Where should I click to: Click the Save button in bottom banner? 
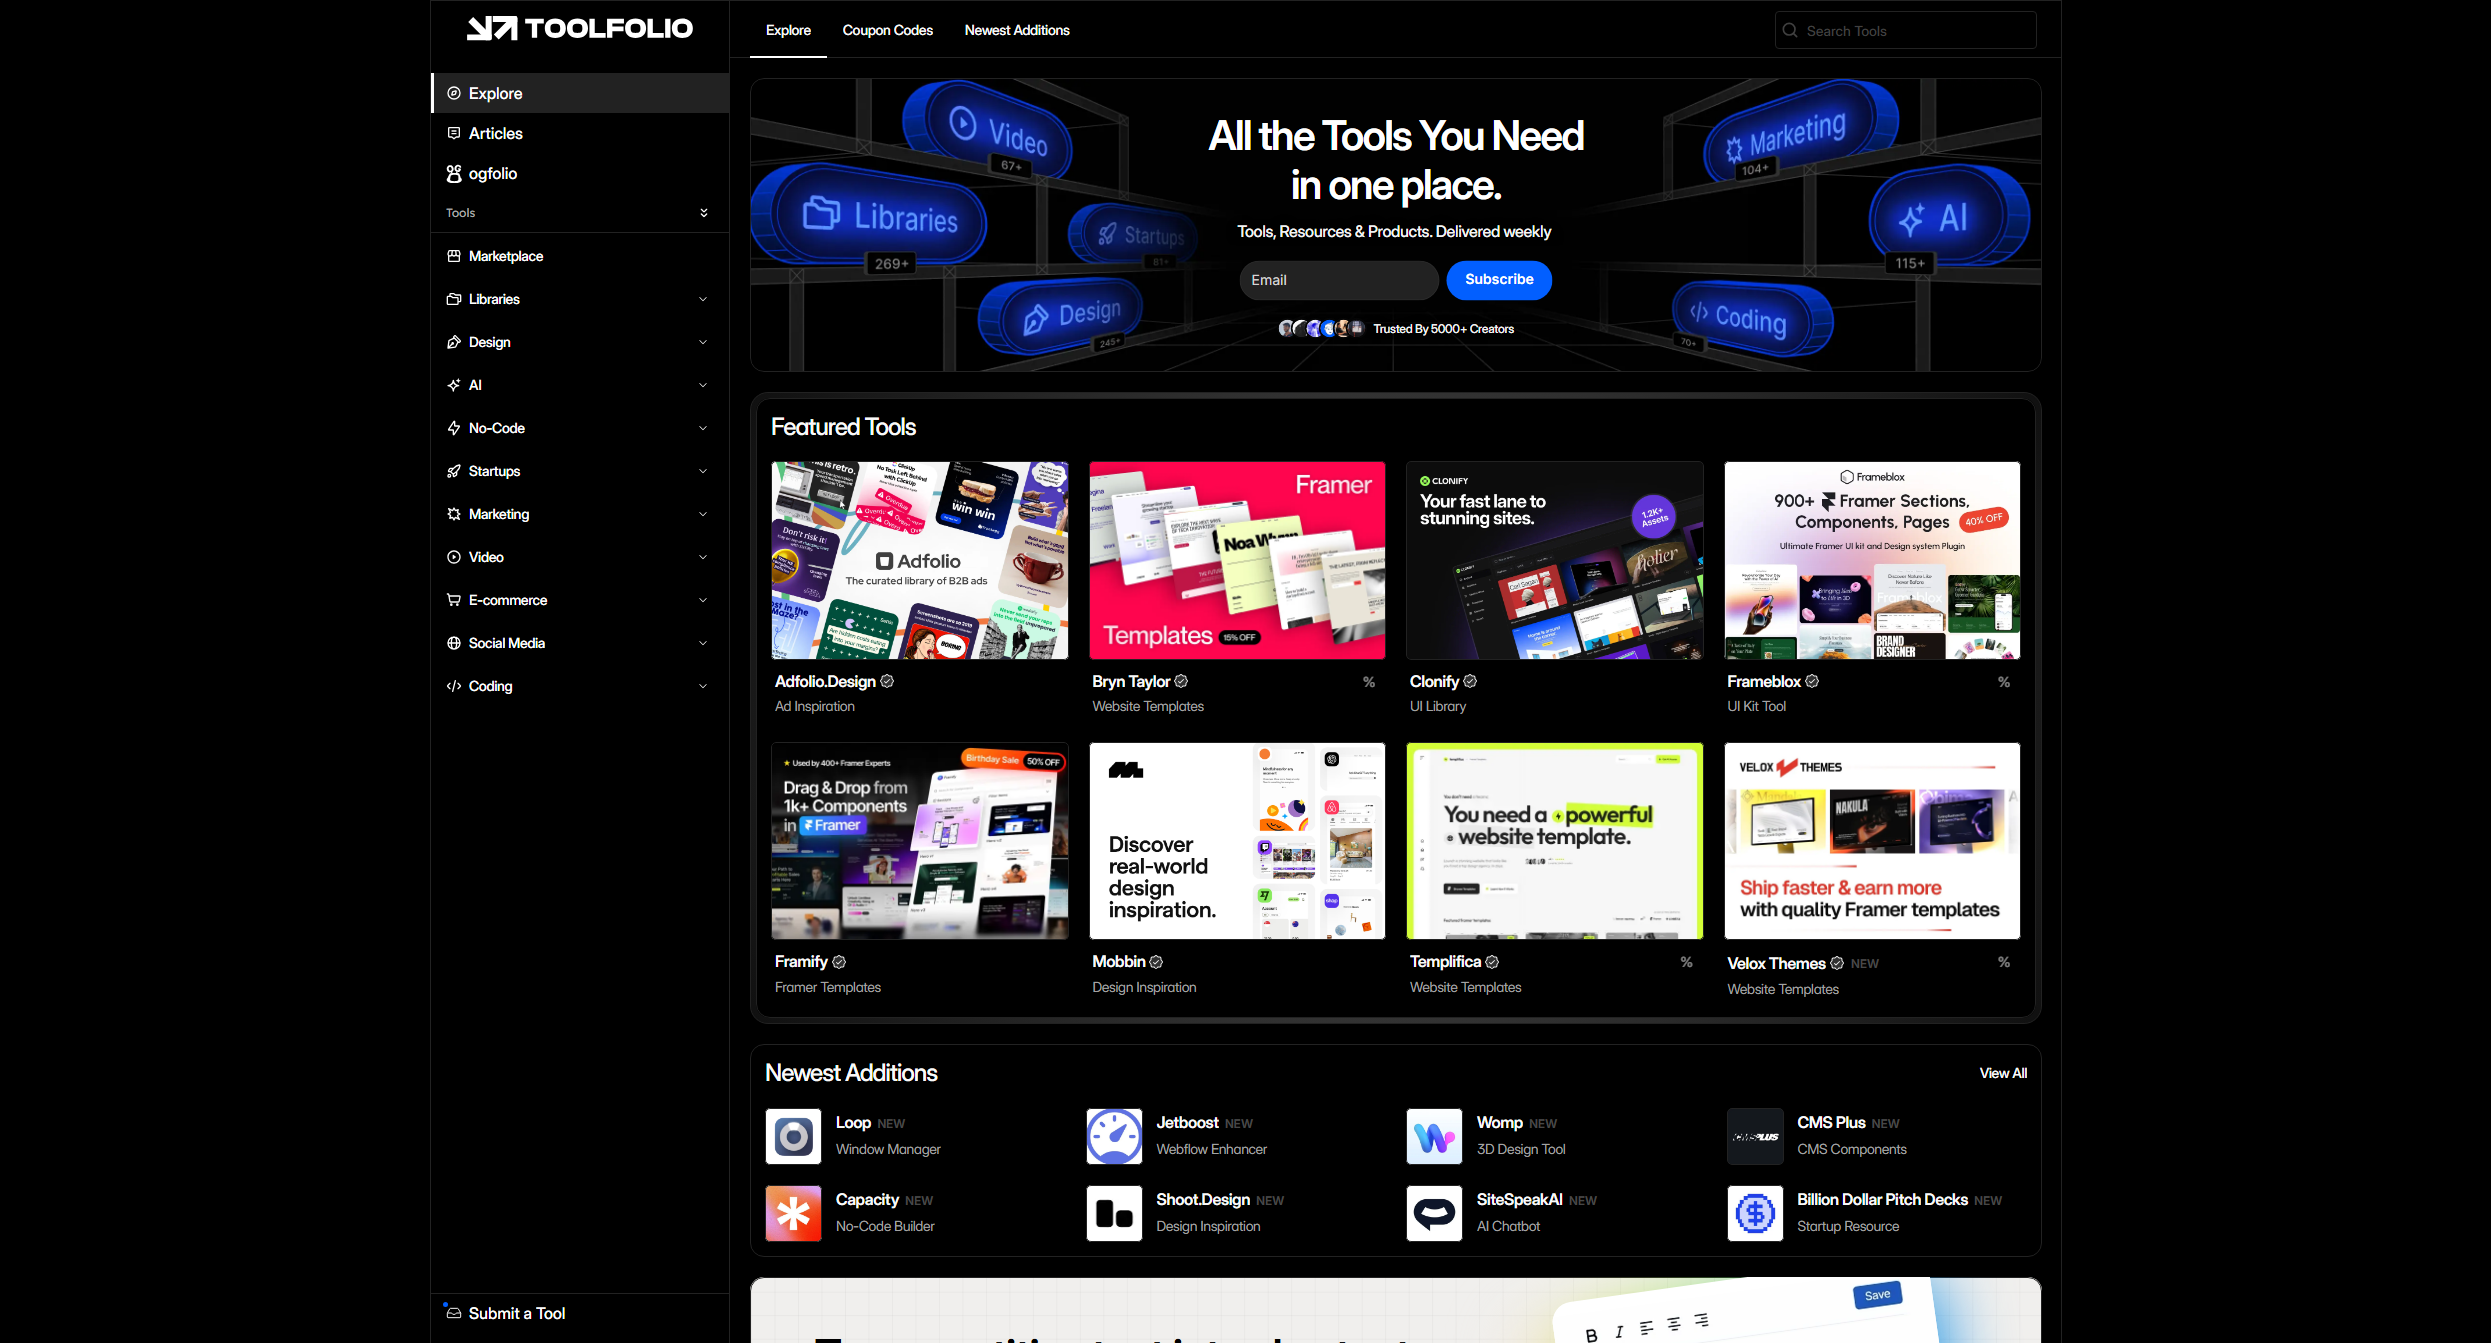point(1878,1295)
